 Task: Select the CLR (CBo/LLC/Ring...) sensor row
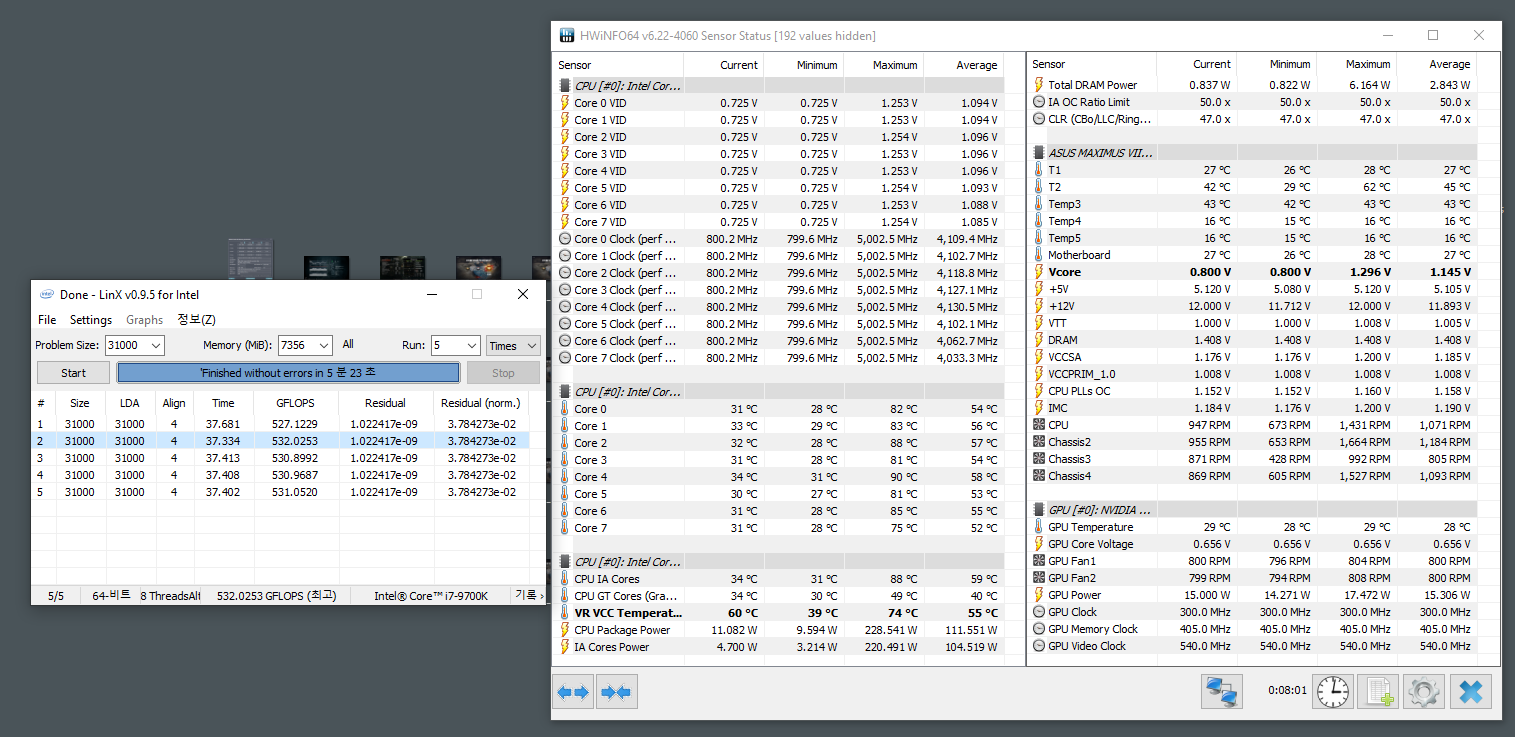pos(1252,119)
